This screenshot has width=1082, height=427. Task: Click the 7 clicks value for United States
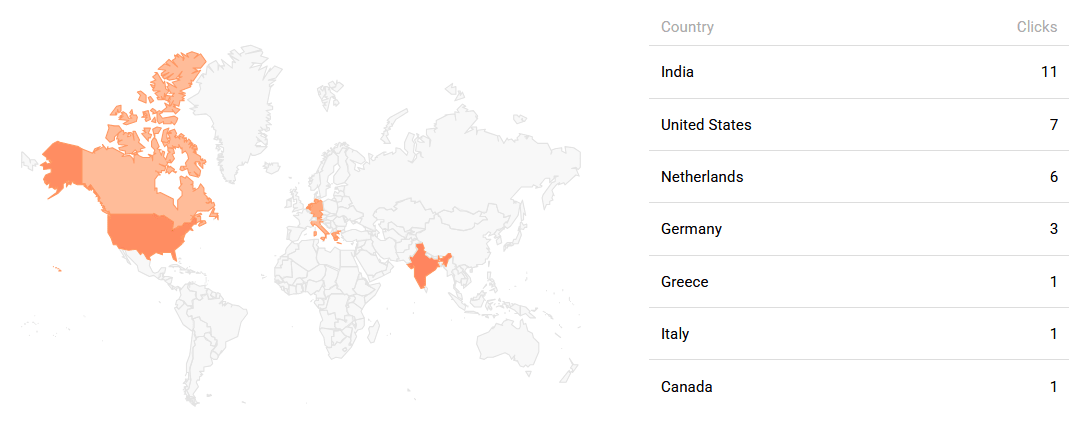[x=1053, y=125]
